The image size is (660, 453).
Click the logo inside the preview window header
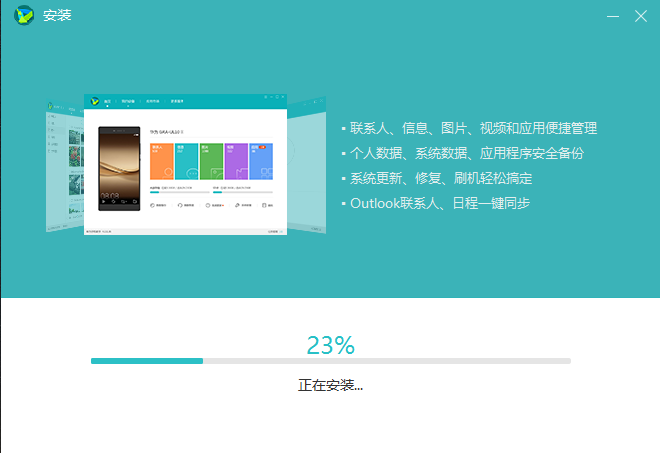94,101
